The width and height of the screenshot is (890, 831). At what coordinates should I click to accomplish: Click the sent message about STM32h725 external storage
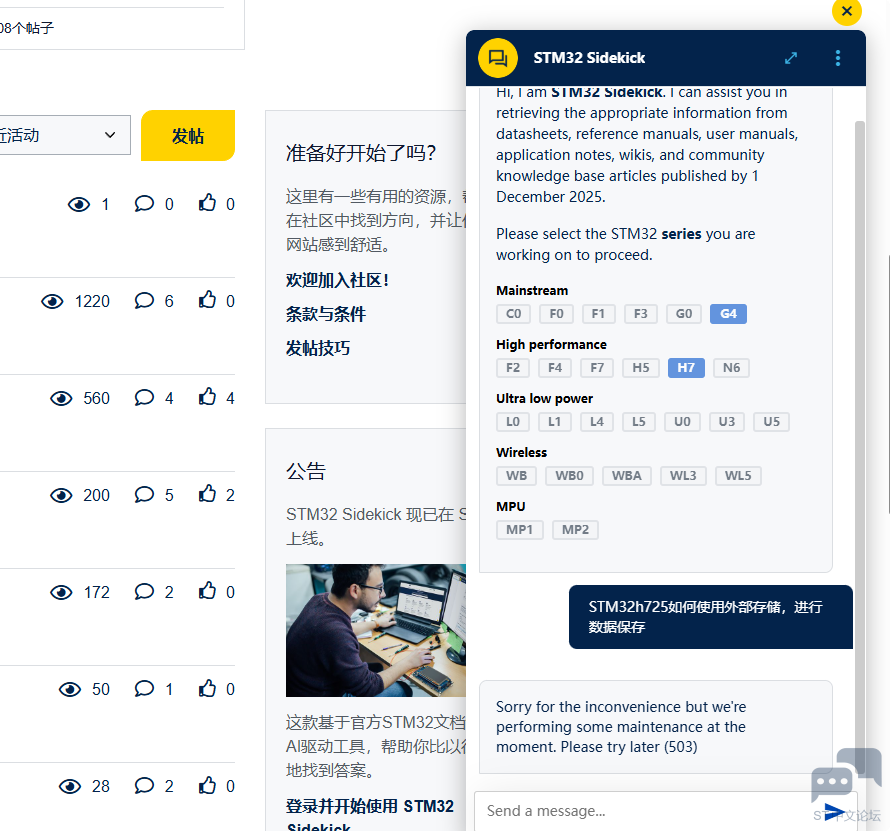[x=711, y=617]
